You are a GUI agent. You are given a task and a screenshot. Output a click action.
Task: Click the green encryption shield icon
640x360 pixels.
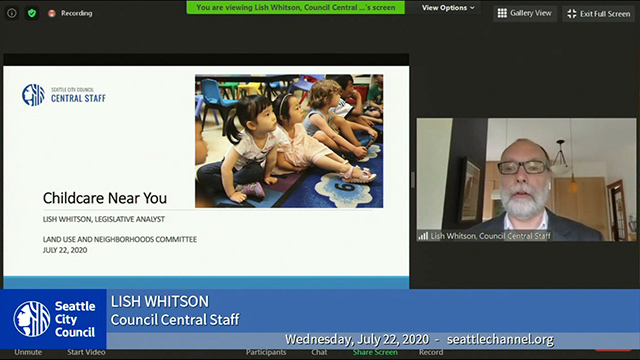point(32,13)
